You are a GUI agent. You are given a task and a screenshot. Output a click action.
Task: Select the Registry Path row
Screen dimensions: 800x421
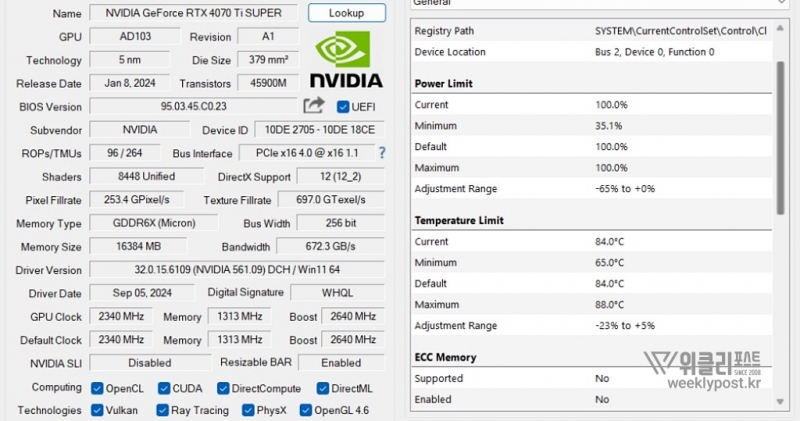coord(590,31)
